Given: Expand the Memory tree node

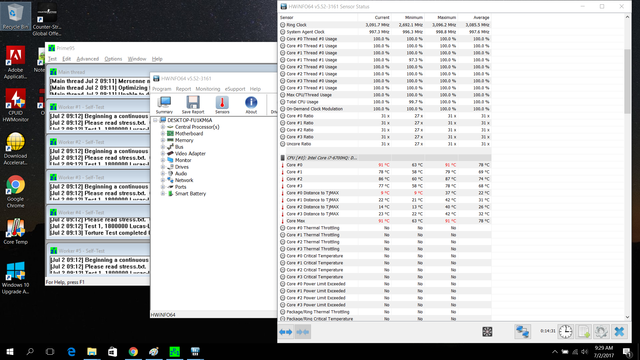Looking at the screenshot, I should coord(163,140).
